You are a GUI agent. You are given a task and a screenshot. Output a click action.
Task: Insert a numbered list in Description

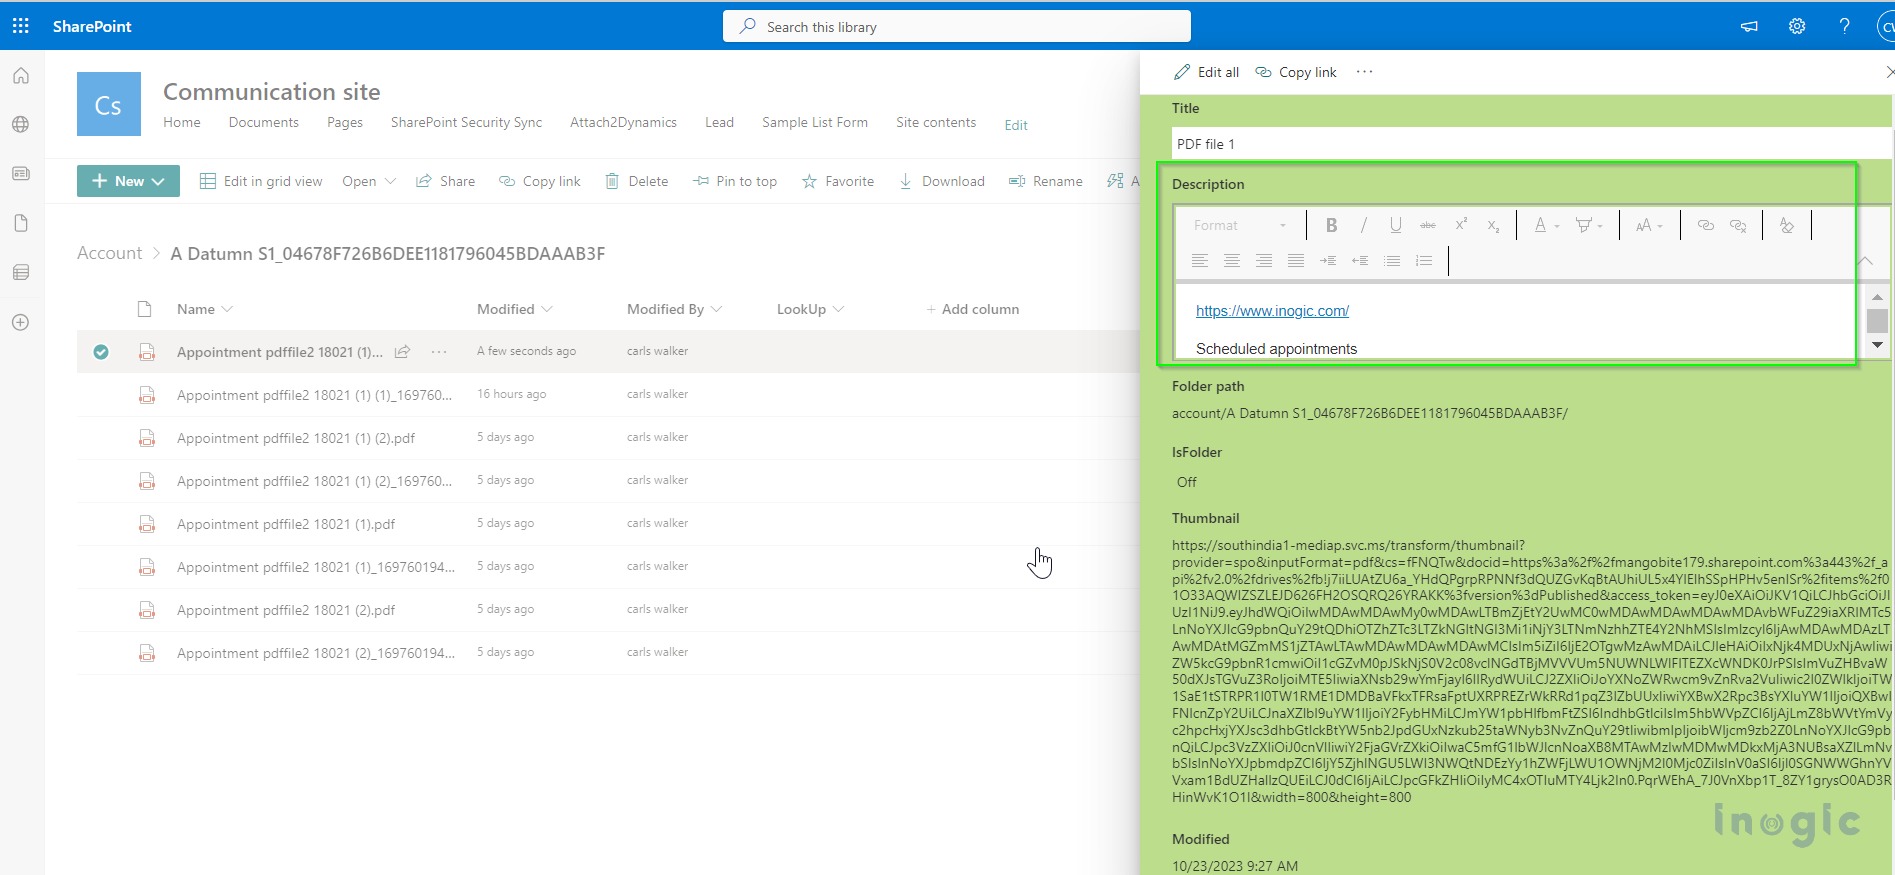[x=1424, y=261]
